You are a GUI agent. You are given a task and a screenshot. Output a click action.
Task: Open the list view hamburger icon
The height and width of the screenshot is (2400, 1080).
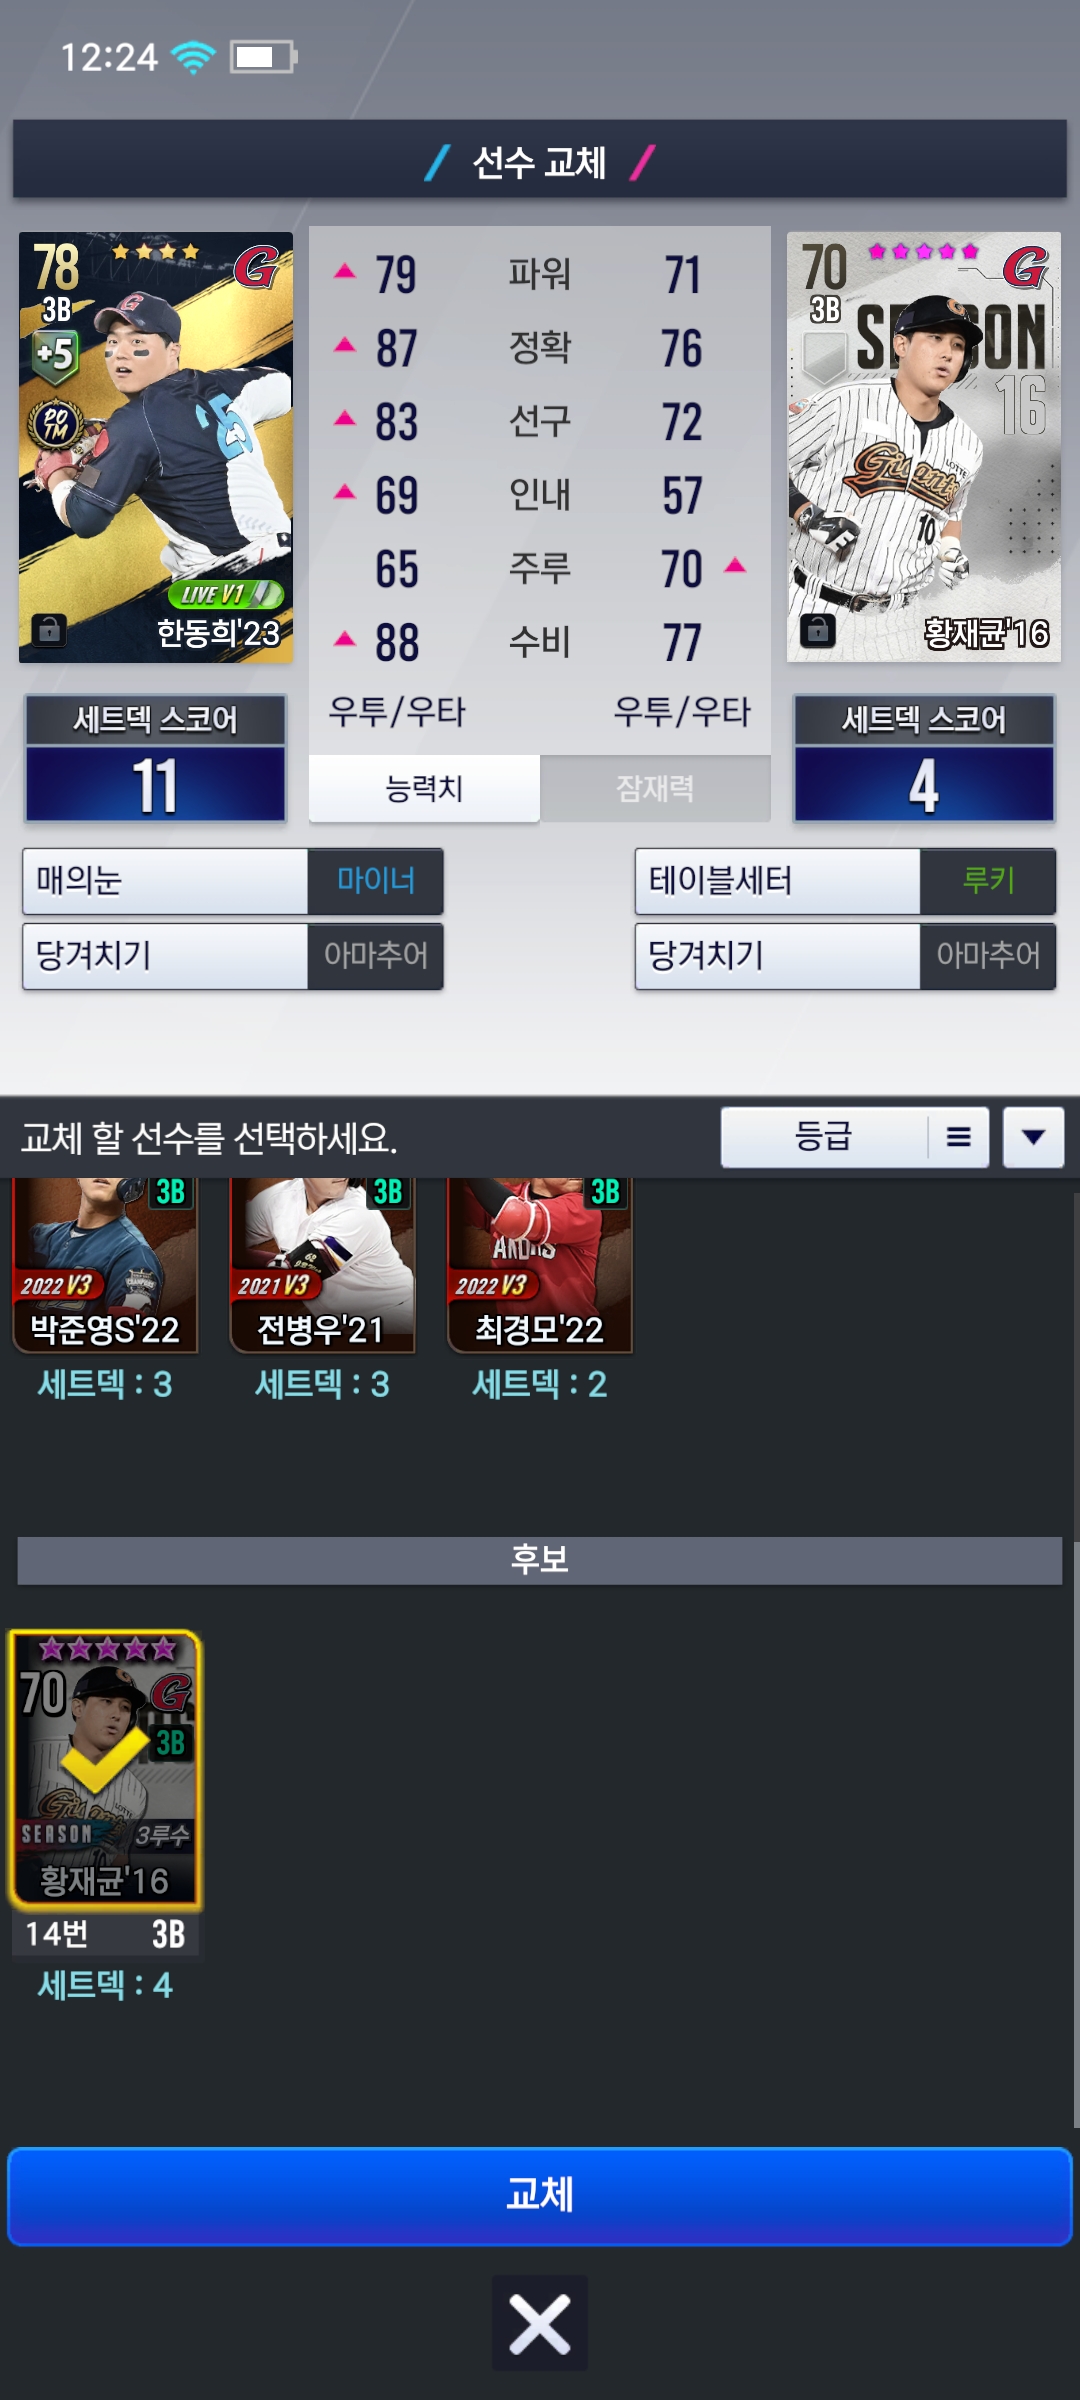point(958,1137)
